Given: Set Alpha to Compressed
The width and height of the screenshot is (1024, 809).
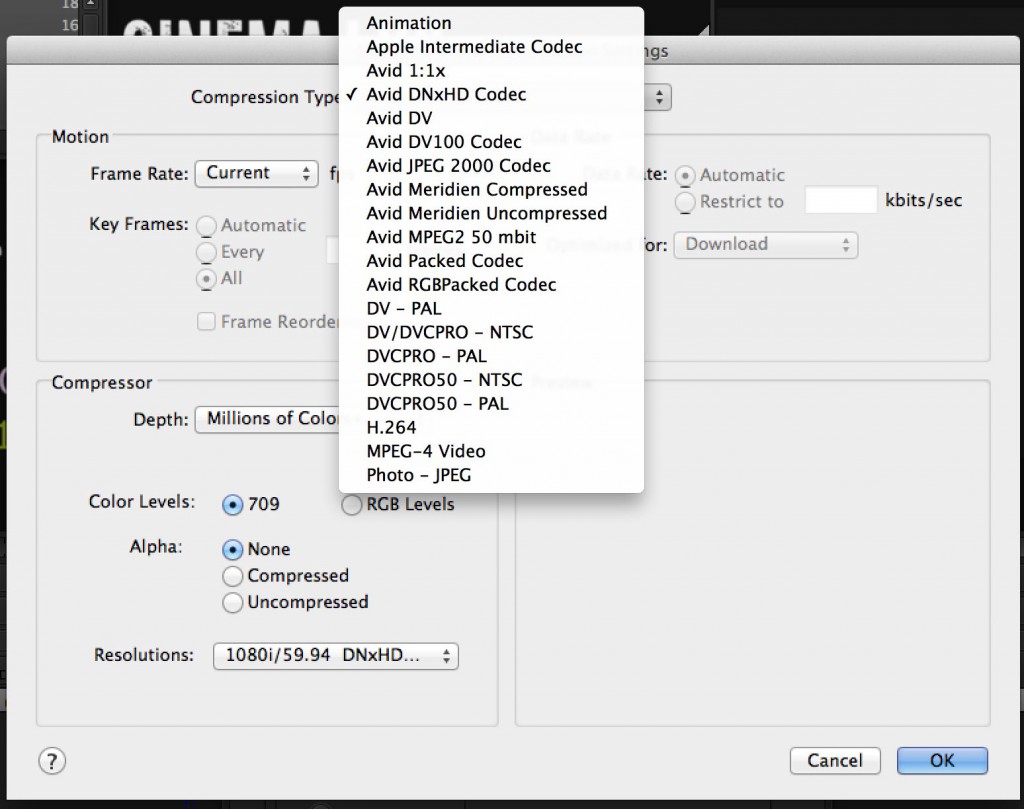Looking at the screenshot, I should coord(232,576).
